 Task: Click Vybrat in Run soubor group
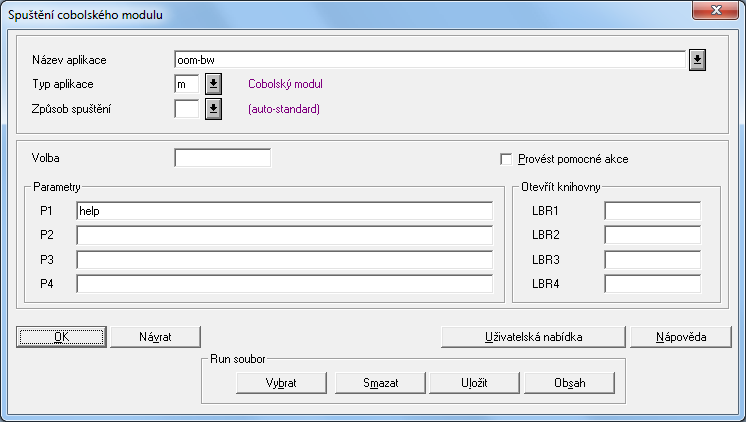pyautogui.click(x=282, y=382)
